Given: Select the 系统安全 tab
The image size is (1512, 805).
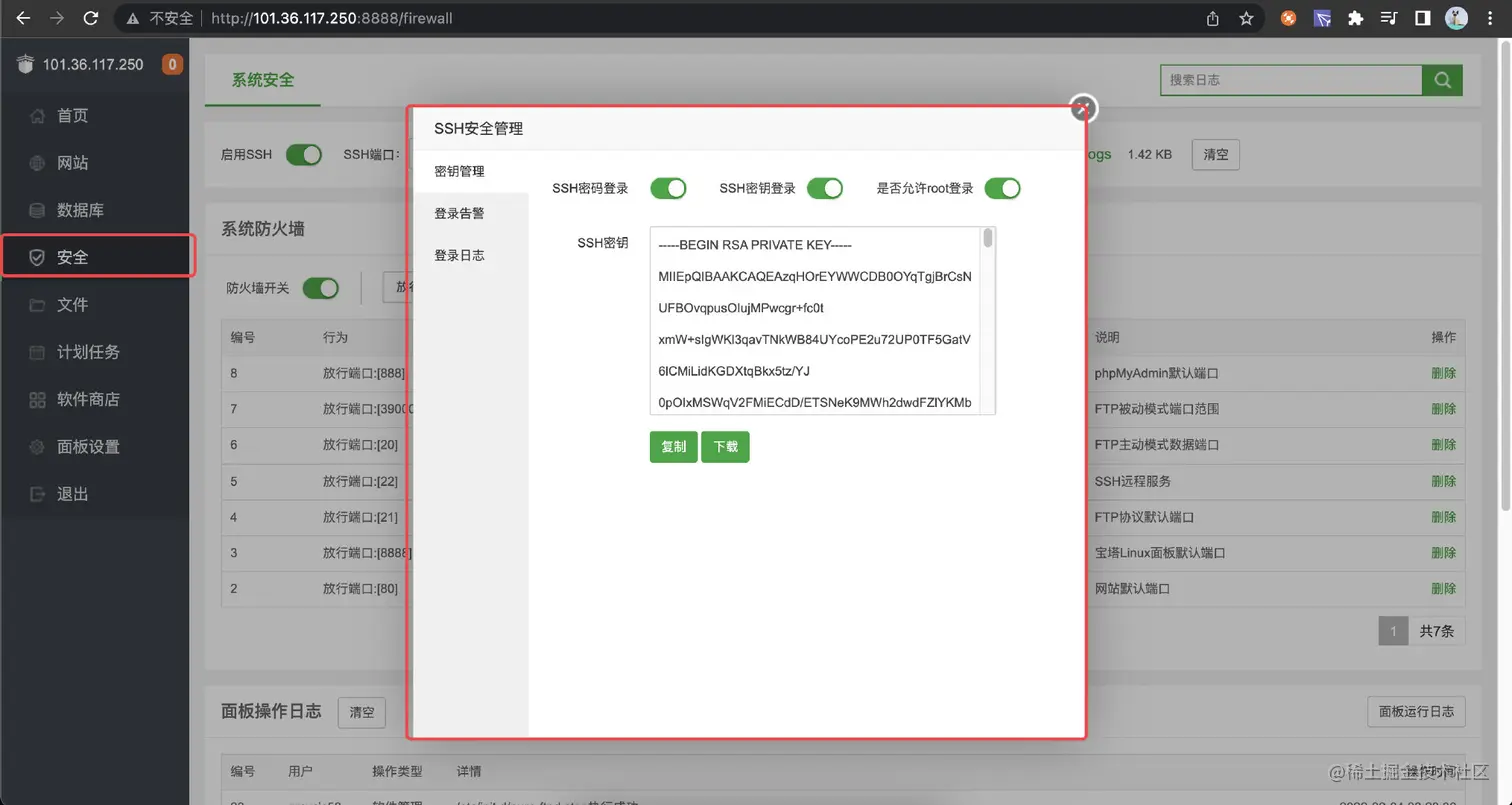Looking at the screenshot, I should click(263, 80).
